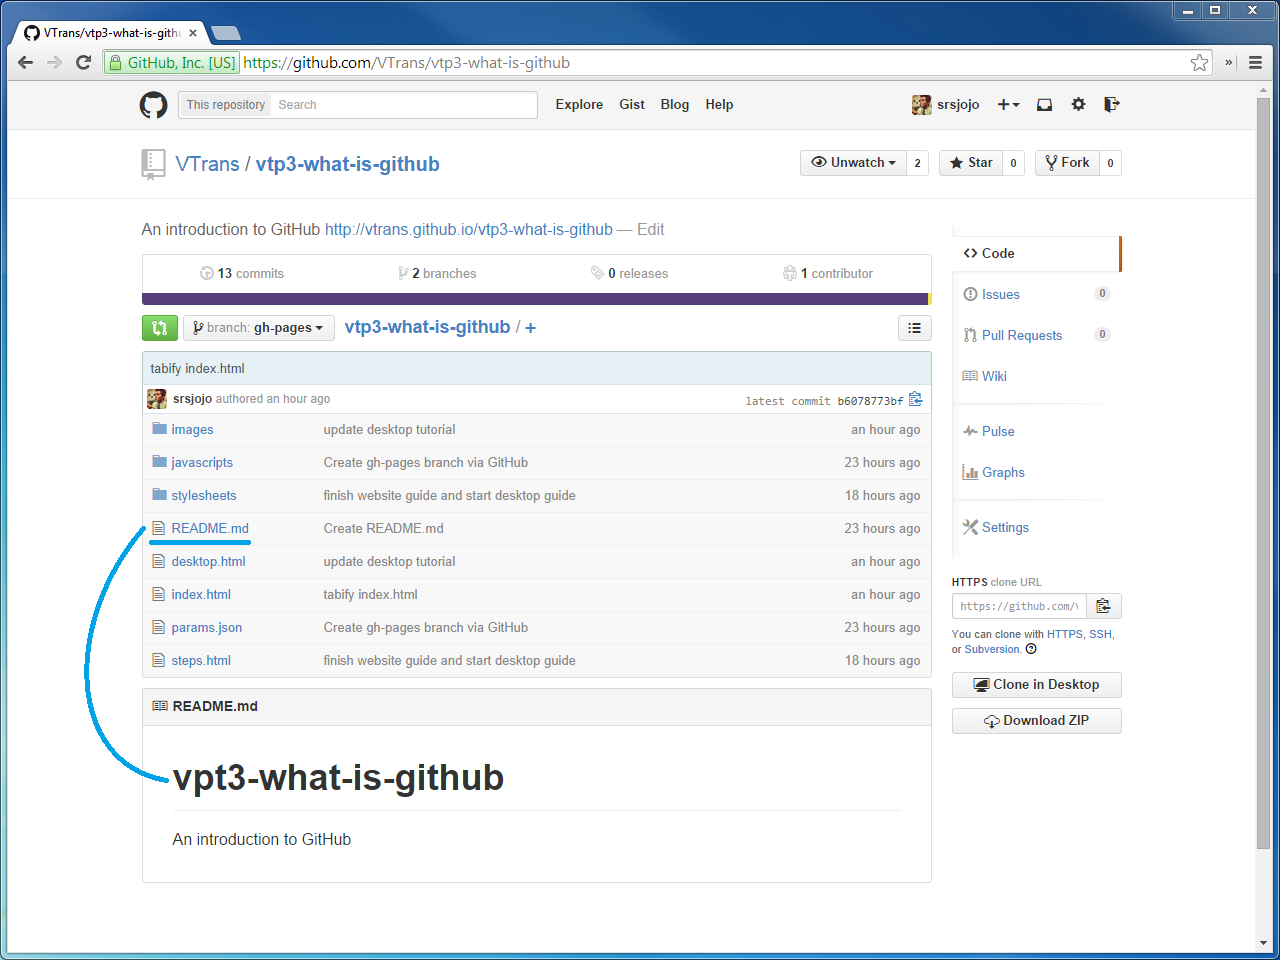Screen dimensions: 1280x960
Task: Click the repository book icon
Action: (x=153, y=164)
